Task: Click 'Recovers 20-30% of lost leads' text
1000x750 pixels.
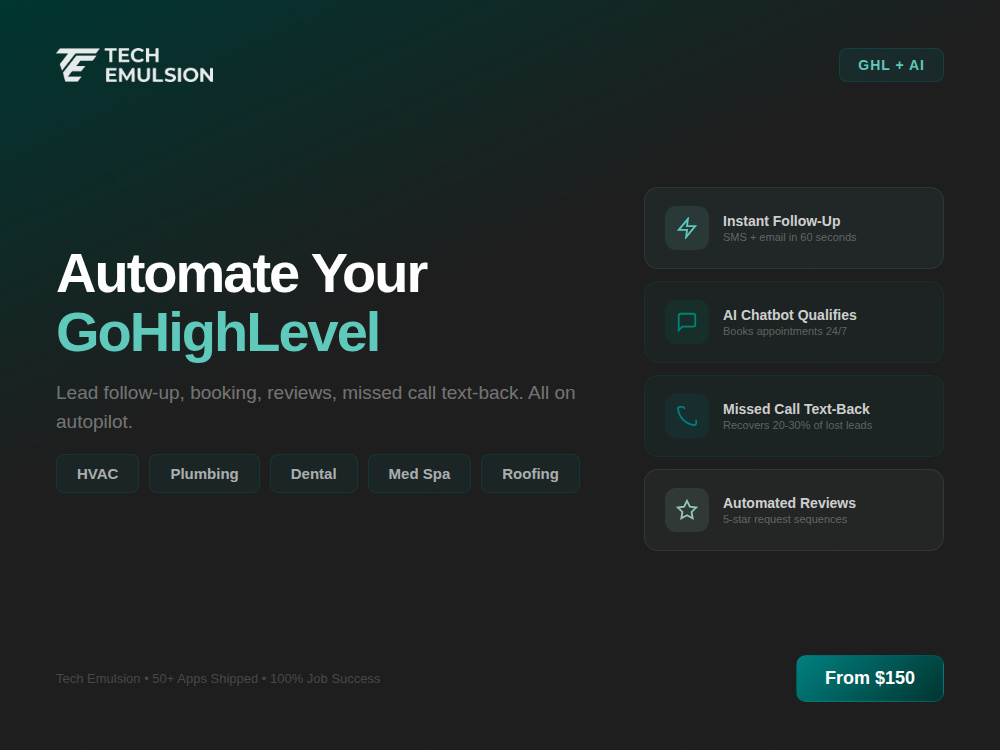Action: click(x=797, y=425)
